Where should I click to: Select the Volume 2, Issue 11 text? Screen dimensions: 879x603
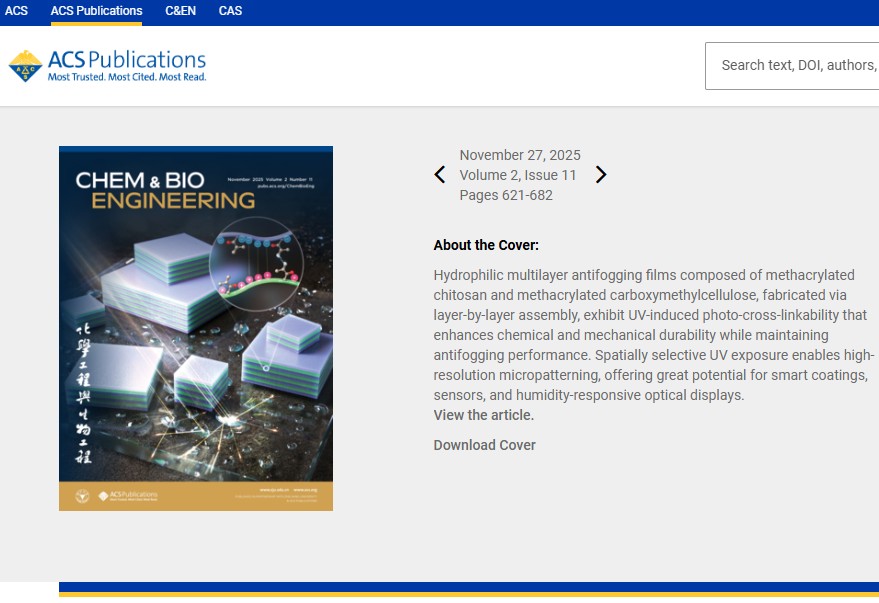point(518,175)
